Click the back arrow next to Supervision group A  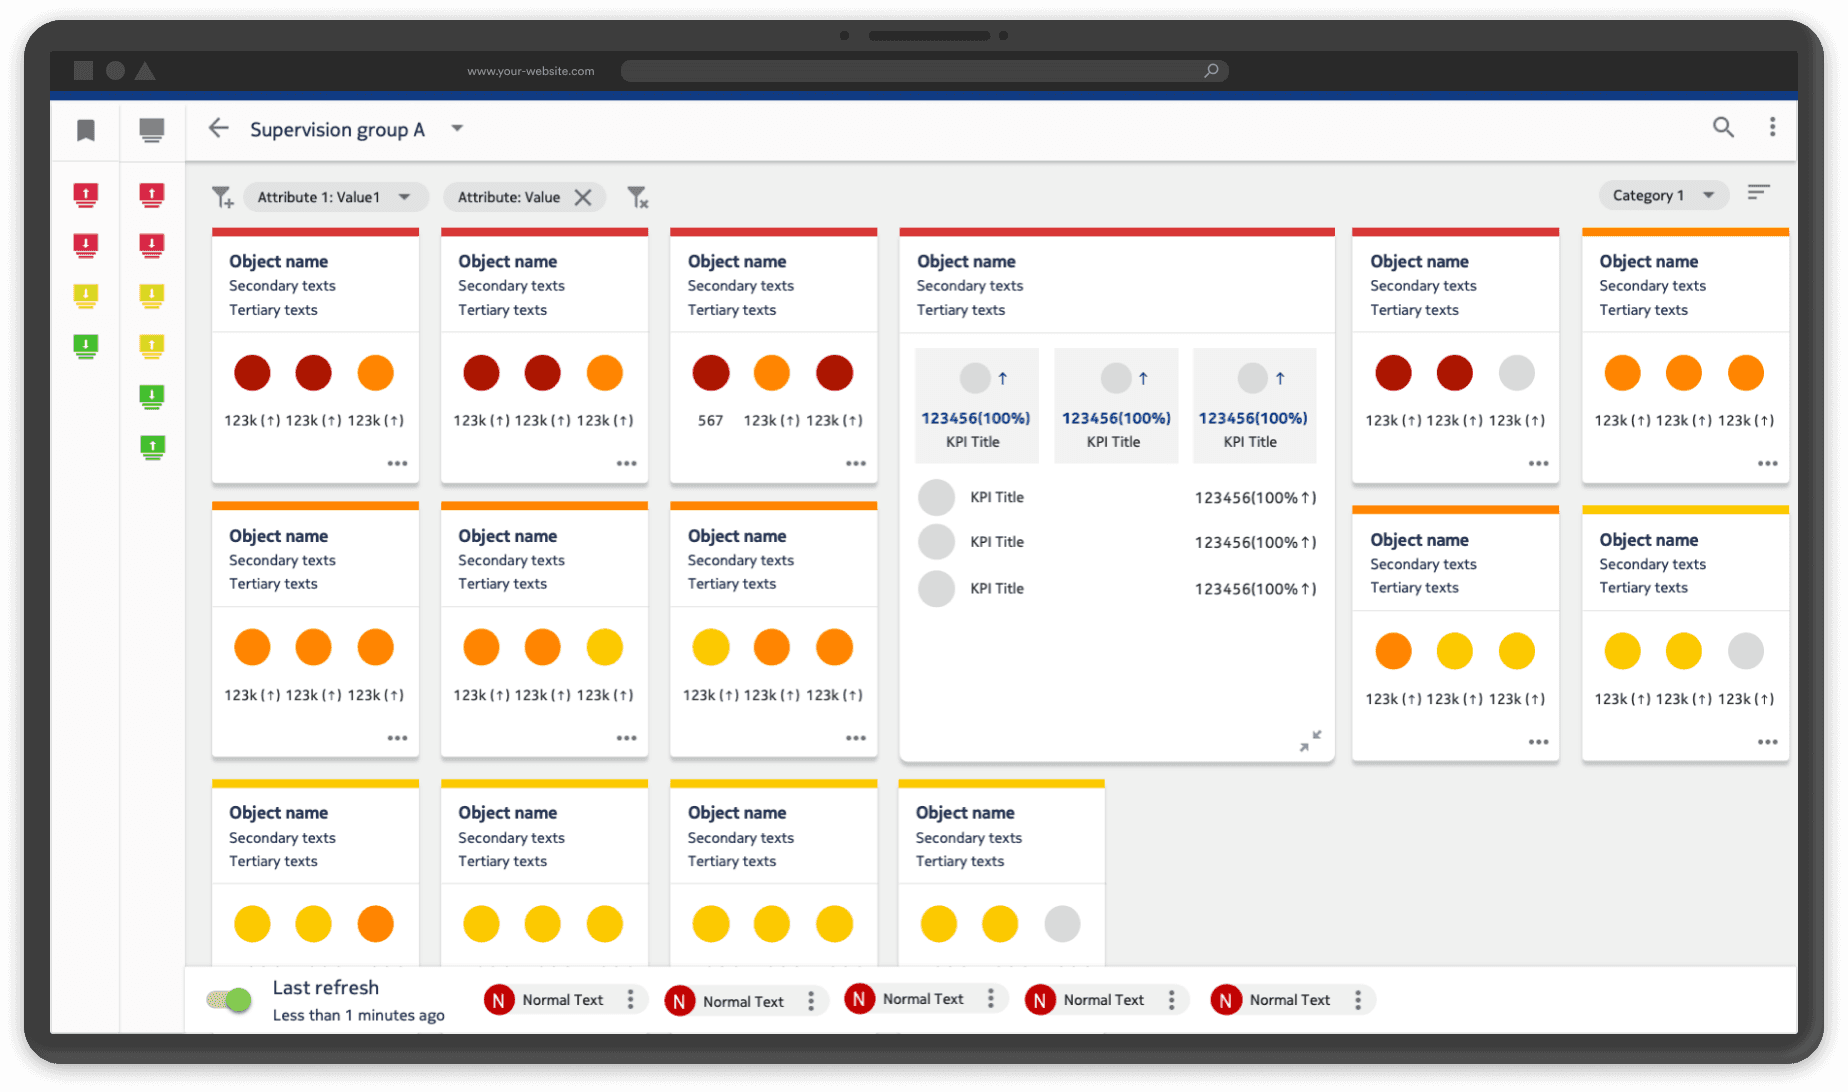pos(218,128)
